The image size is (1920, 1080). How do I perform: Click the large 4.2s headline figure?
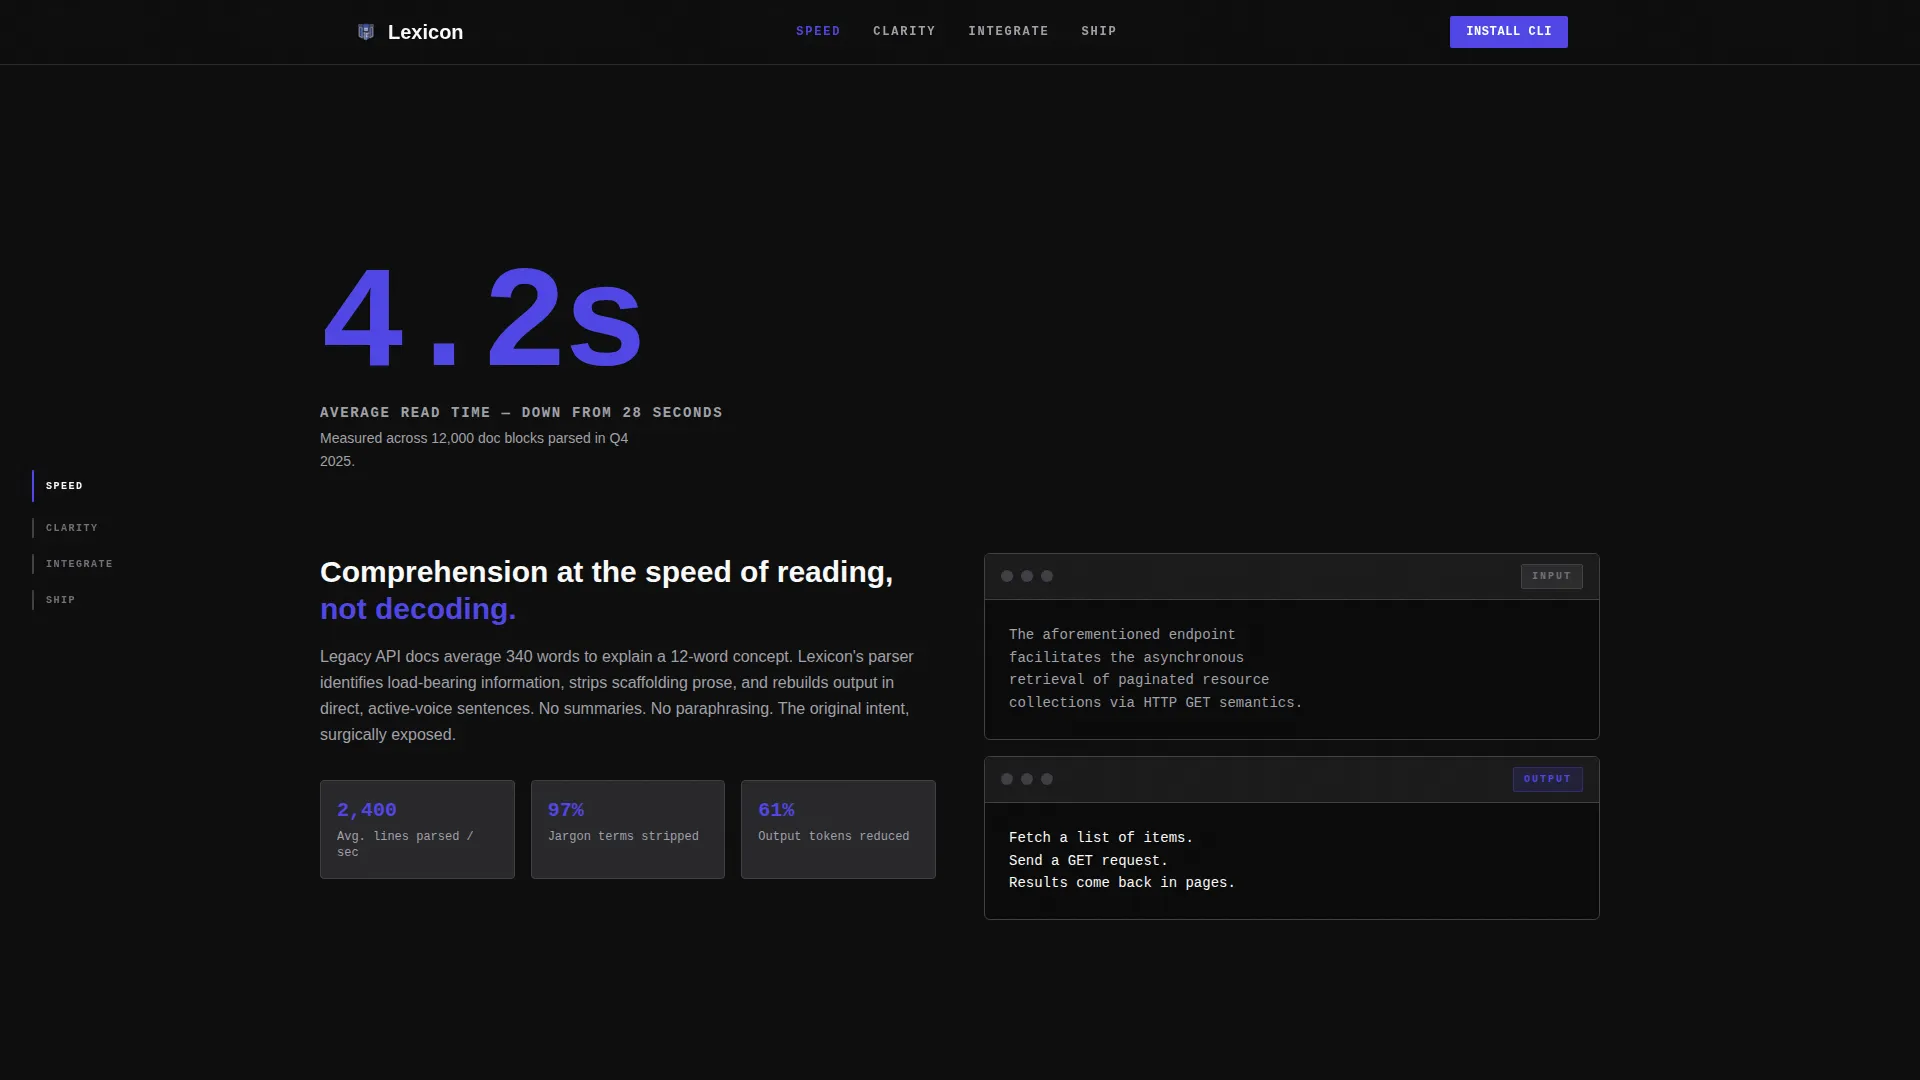481,319
